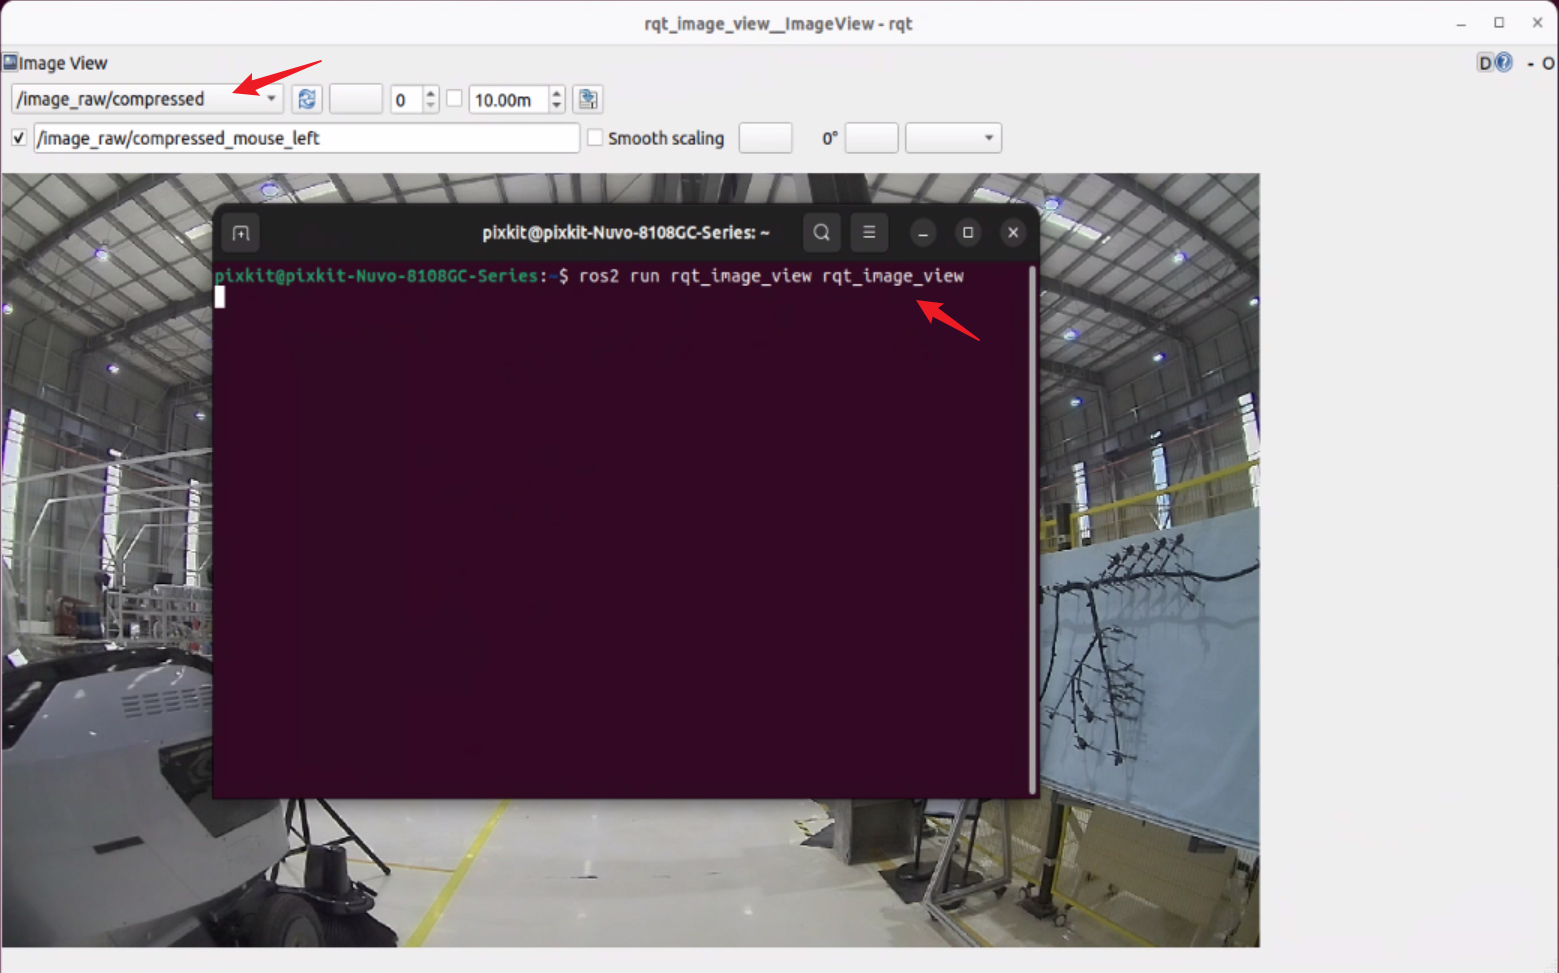The width and height of the screenshot is (1559, 973).
Task: Close the rqt window
Action: click(1537, 23)
